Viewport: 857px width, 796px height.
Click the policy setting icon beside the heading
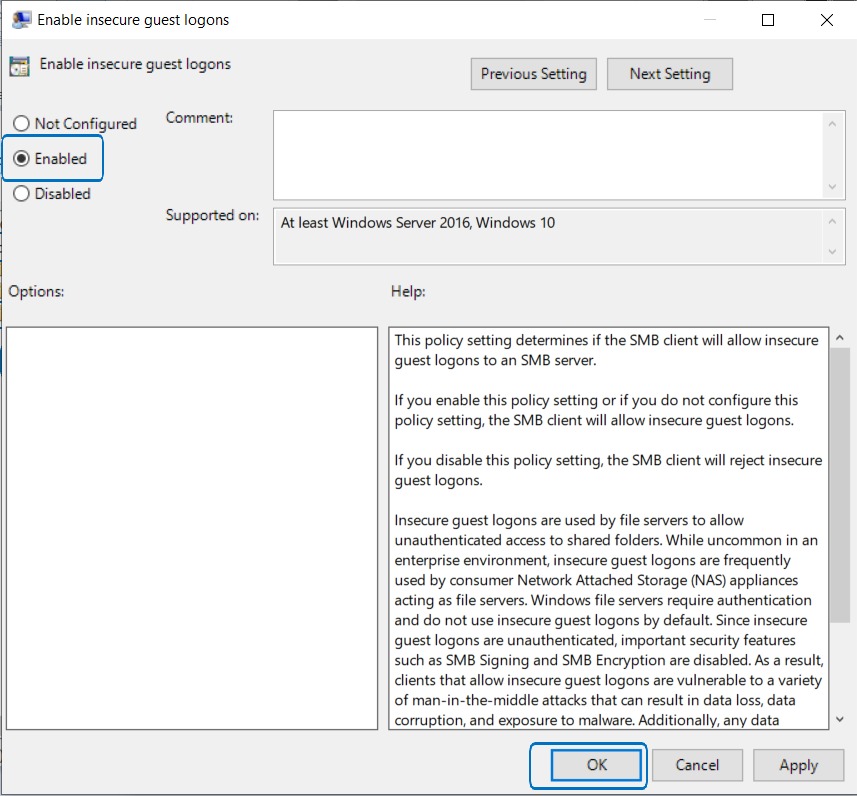click(19, 66)
